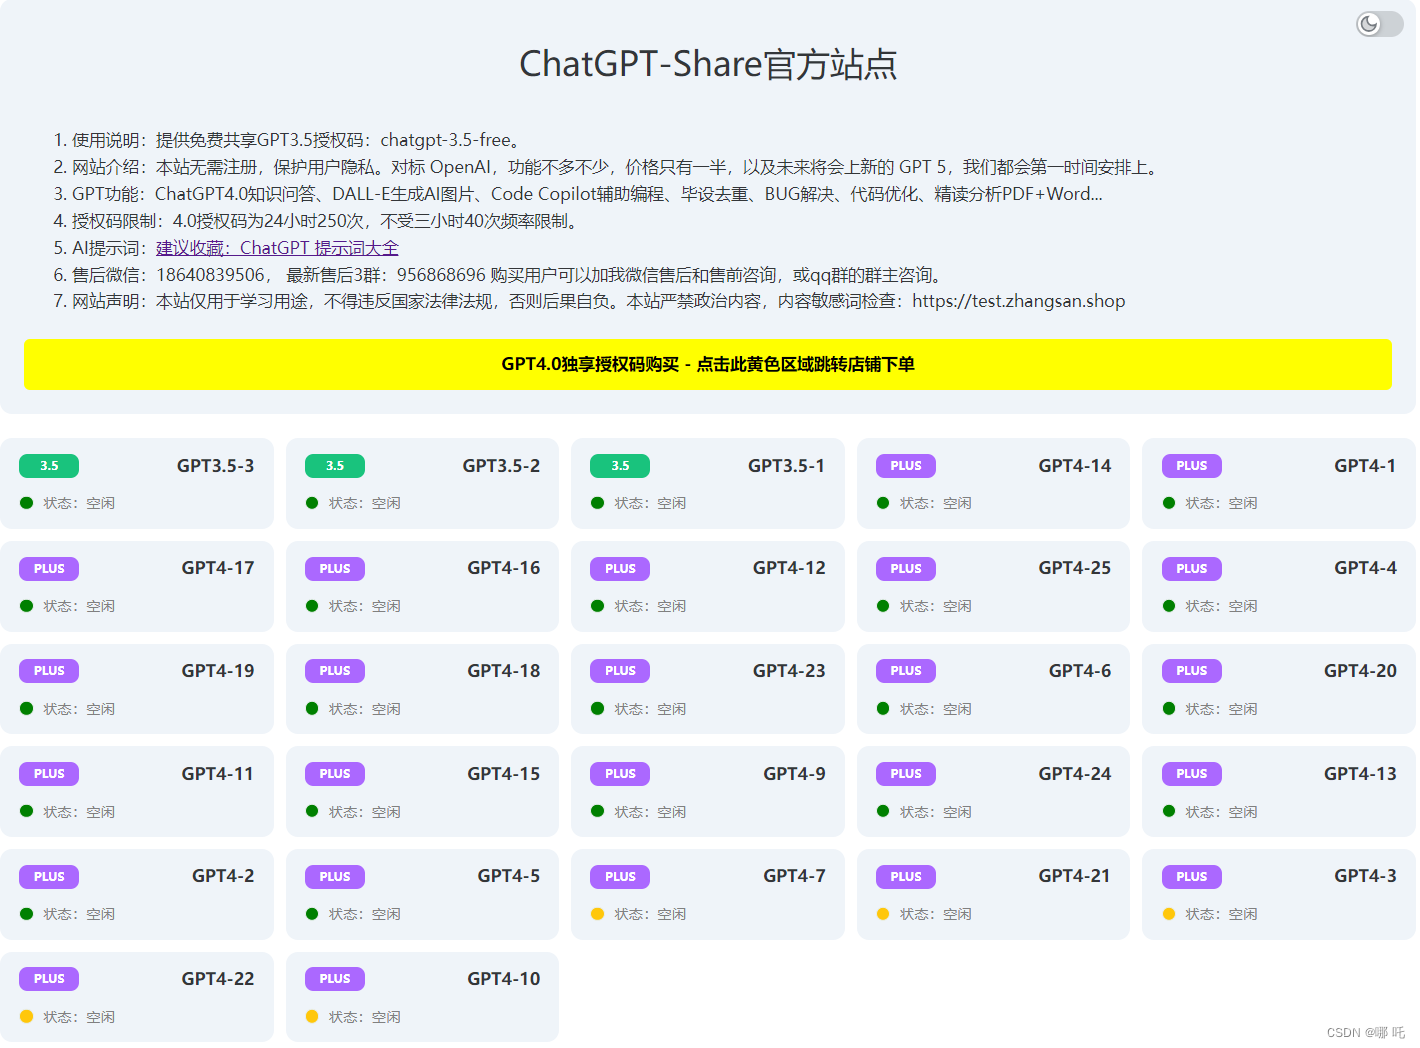Image resolution: width=1420 pixels, height=1048 pixels.
Task: Click the PLUS badge on the GPT4-5 card
Action: click(x=335, y=877)
